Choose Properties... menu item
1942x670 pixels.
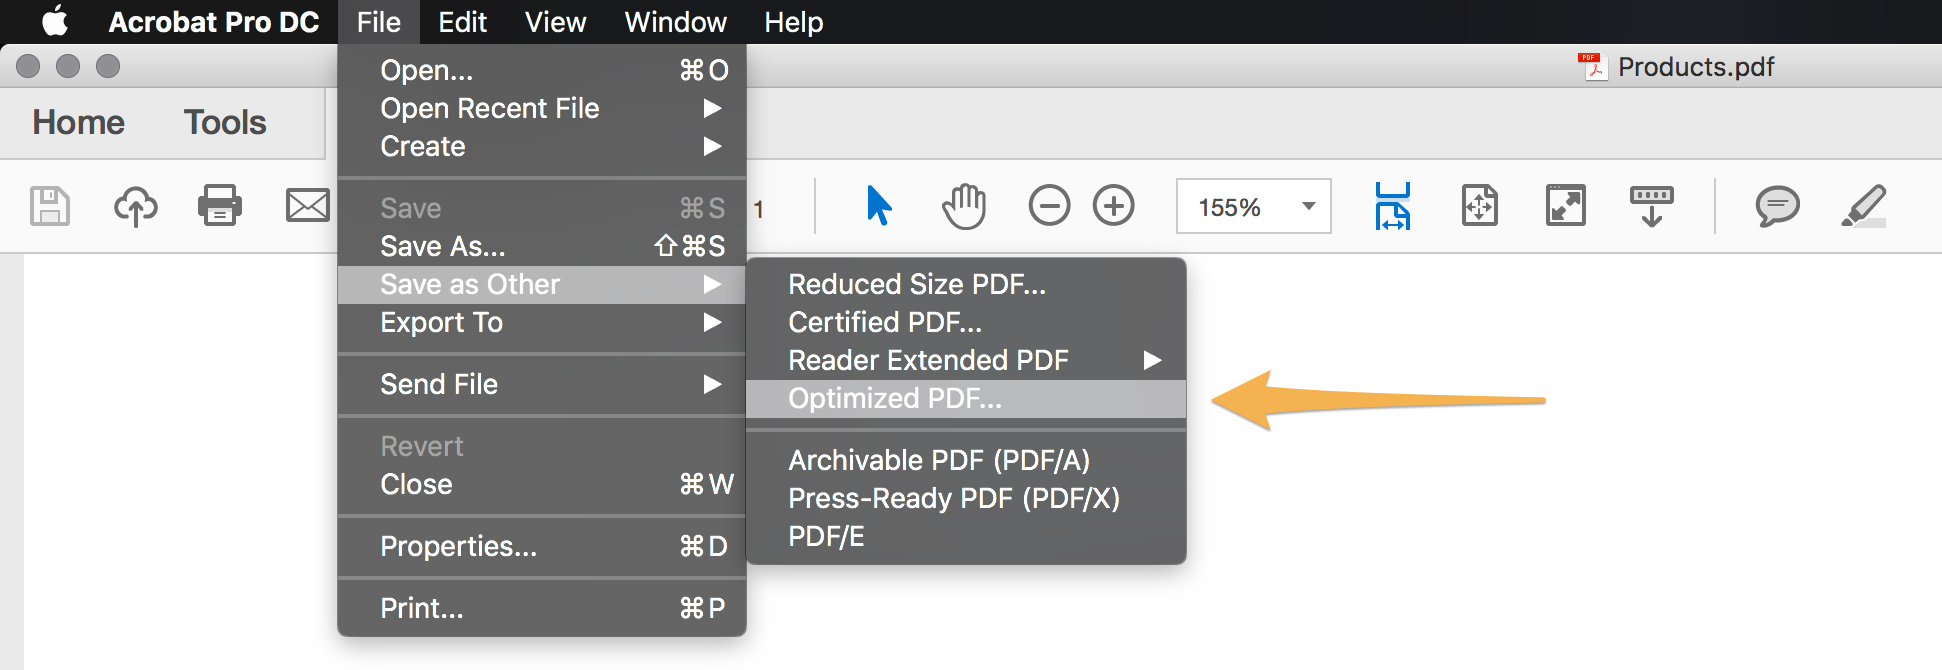click(542, 546)
